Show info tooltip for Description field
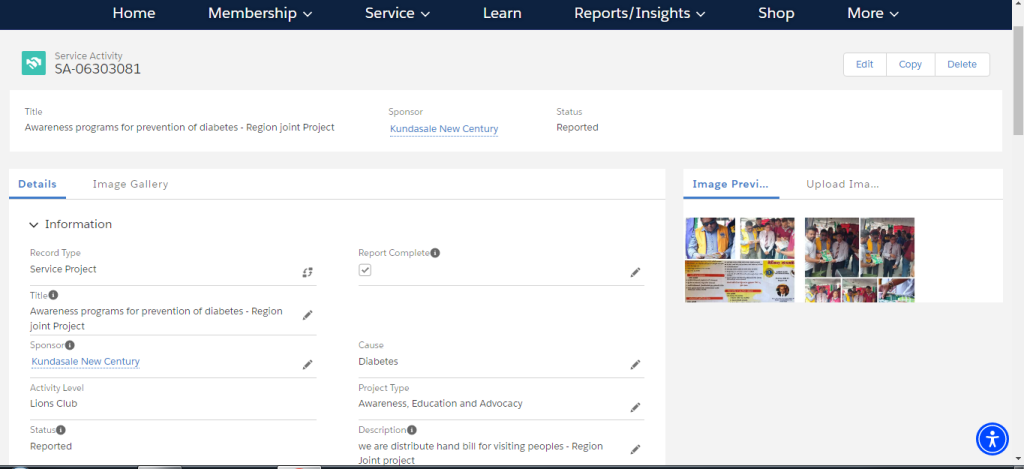 pos(411,430)
